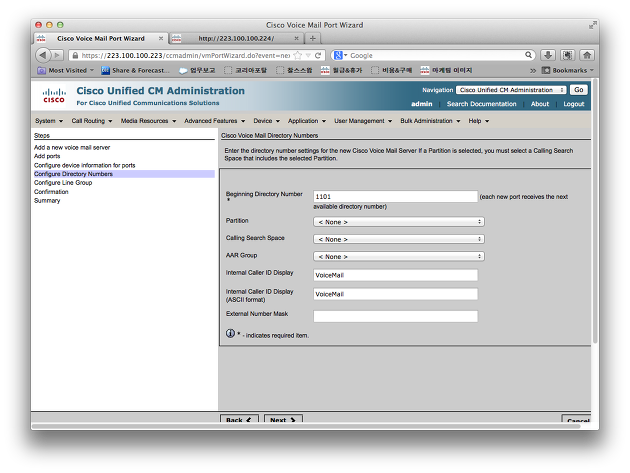The width and height of the screenshot is (630, 473).
Task: Click the Cancel button at bottom right
Action: coord(577,419)
